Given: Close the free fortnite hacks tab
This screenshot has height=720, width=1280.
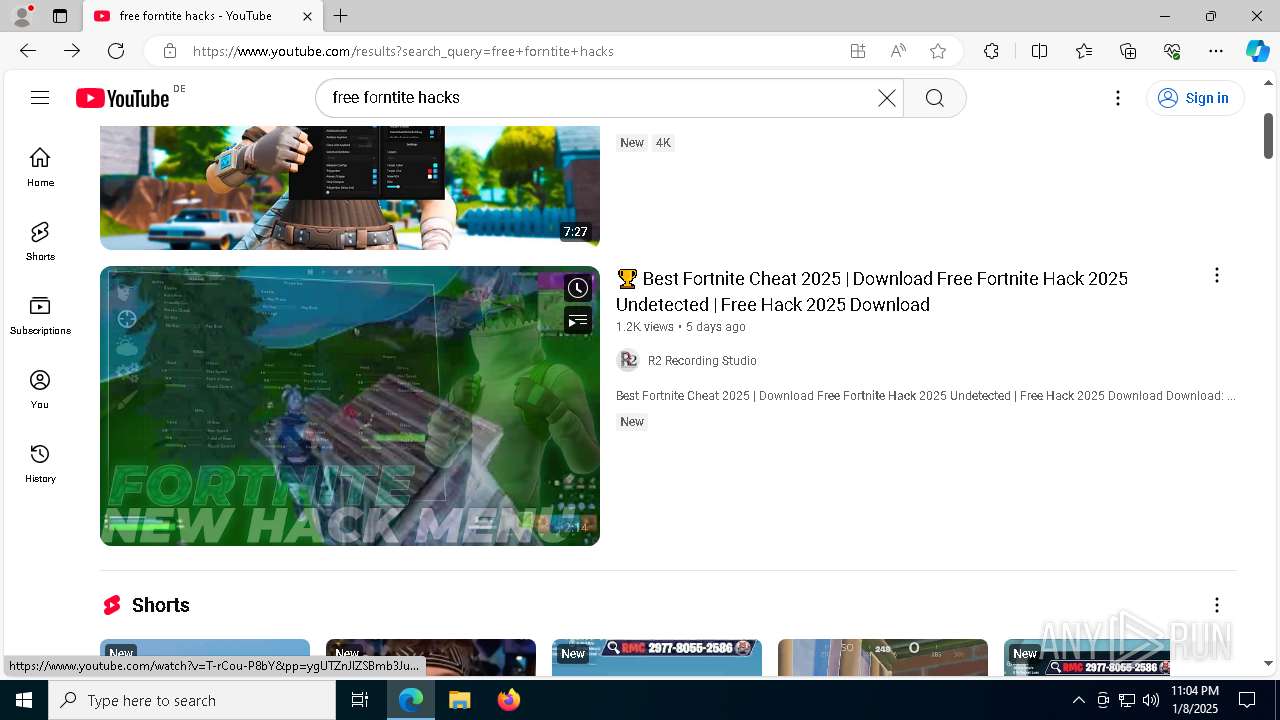Looking at the screenshot, I should point(307,16).
